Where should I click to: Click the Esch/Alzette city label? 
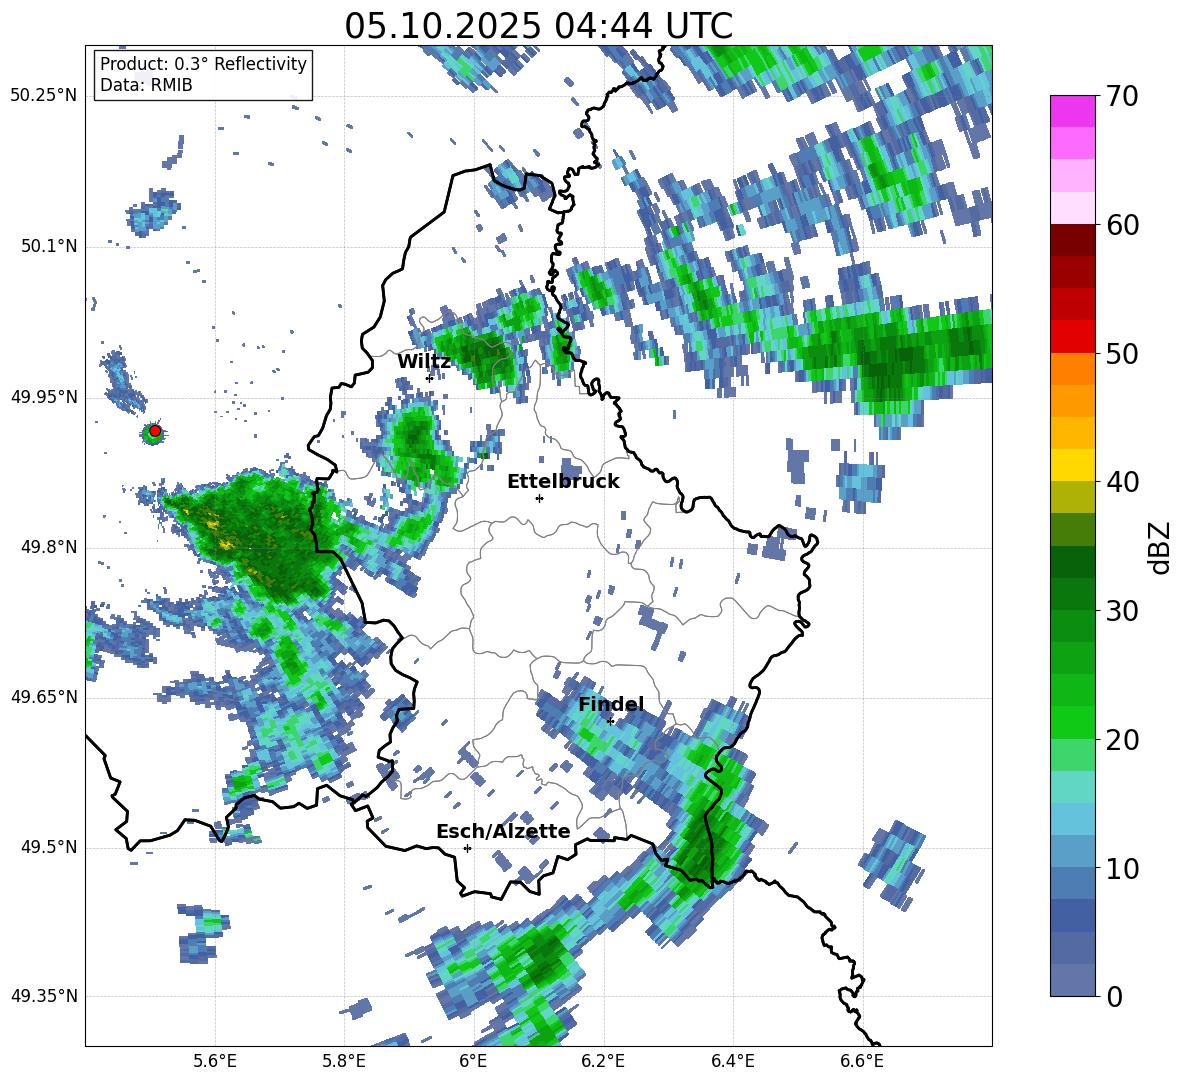coord(503,832)
